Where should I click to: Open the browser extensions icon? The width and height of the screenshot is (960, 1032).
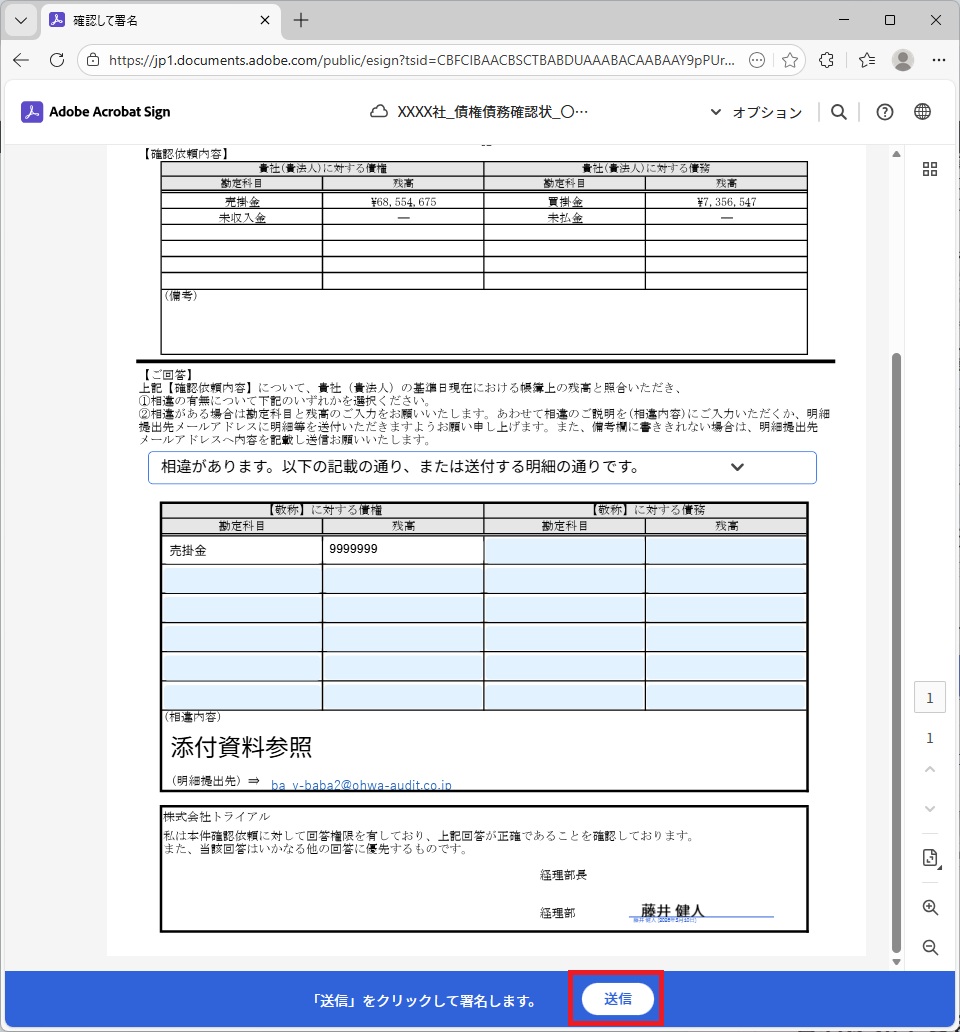pyautogui.click(x=826, y=60)
